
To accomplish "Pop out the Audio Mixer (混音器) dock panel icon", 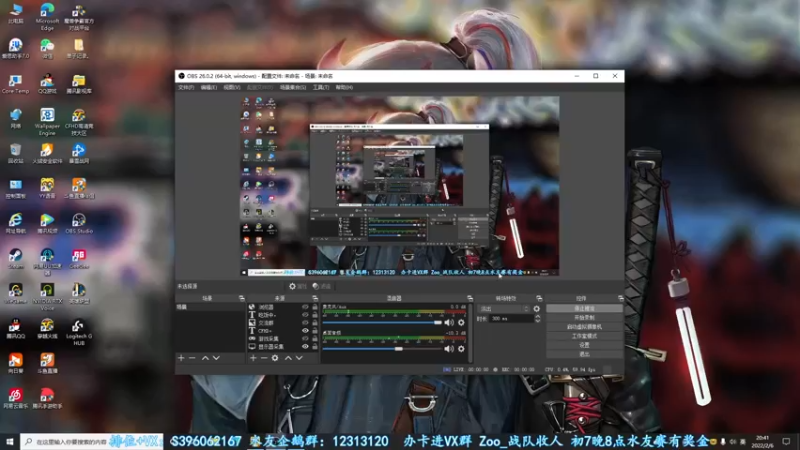I will point(470,298).
